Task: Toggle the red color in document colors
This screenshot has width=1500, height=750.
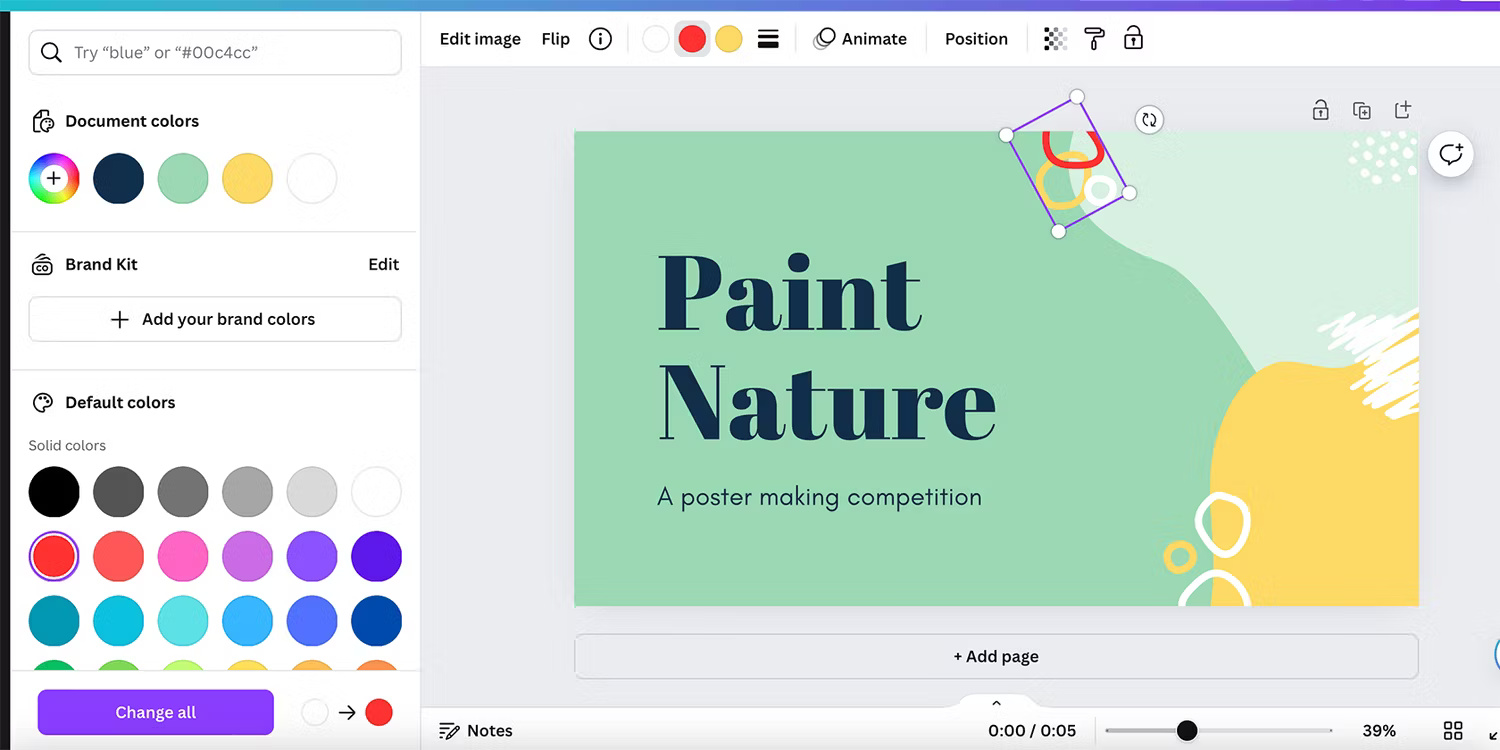Action: (x=692, y=39)
